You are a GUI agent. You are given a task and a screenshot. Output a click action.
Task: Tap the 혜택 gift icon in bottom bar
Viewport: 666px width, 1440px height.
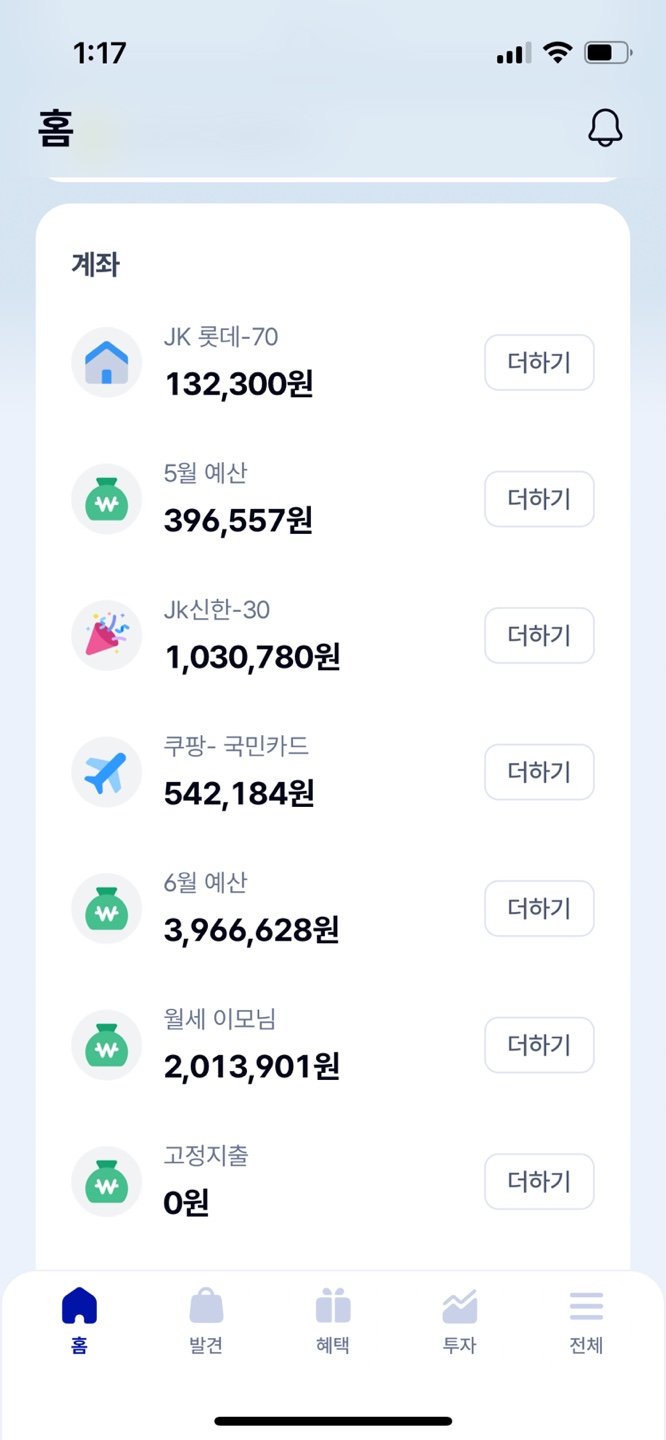click(x=332, y=1320)
